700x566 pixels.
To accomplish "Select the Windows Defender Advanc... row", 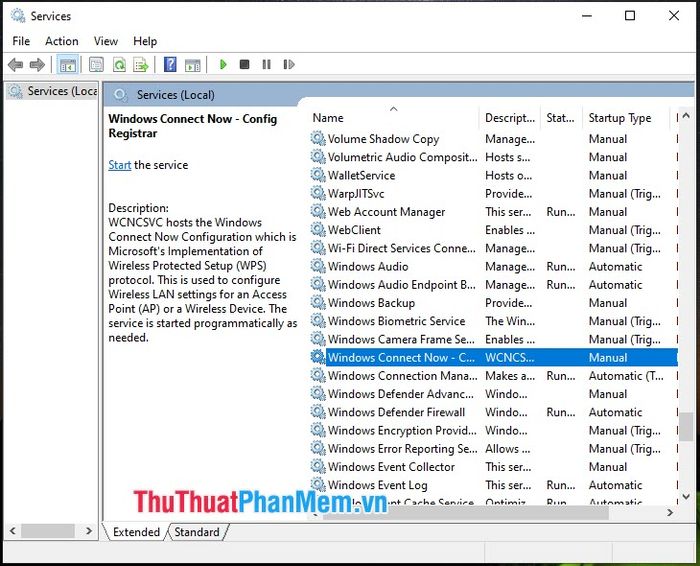I will 494,394.
